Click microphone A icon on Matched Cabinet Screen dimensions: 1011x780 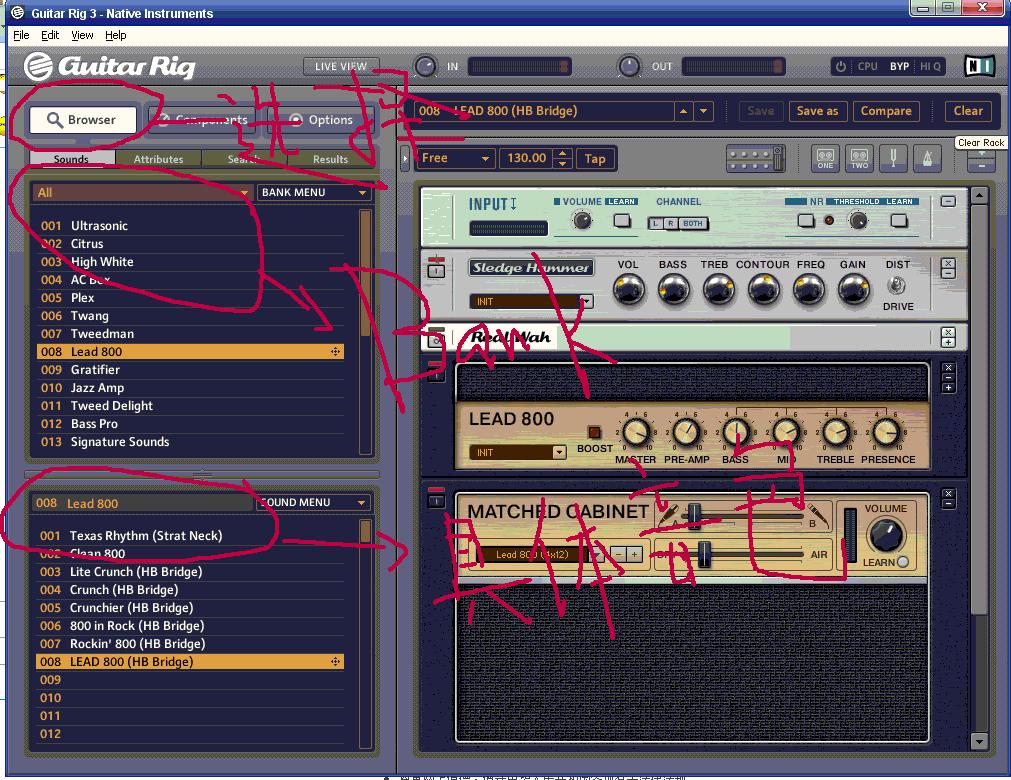(667, 514)
